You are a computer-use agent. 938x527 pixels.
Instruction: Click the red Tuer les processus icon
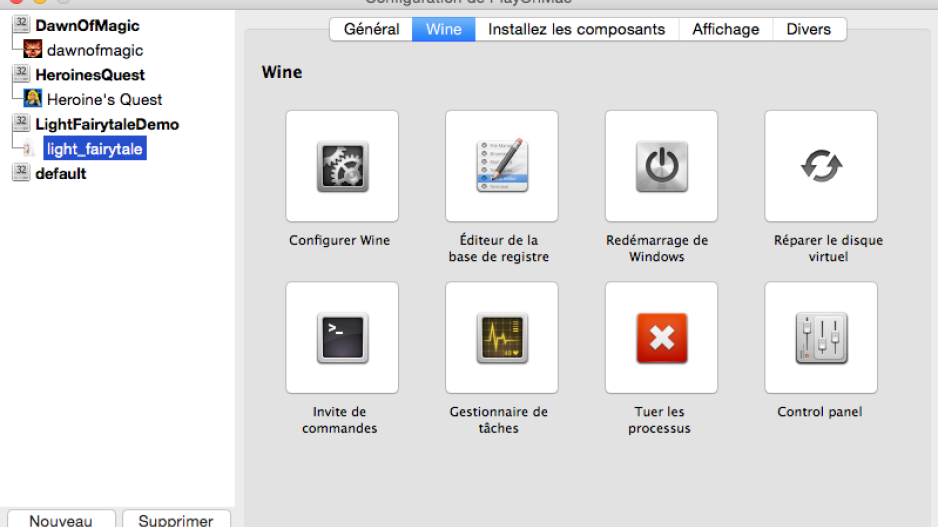[662, 338]
